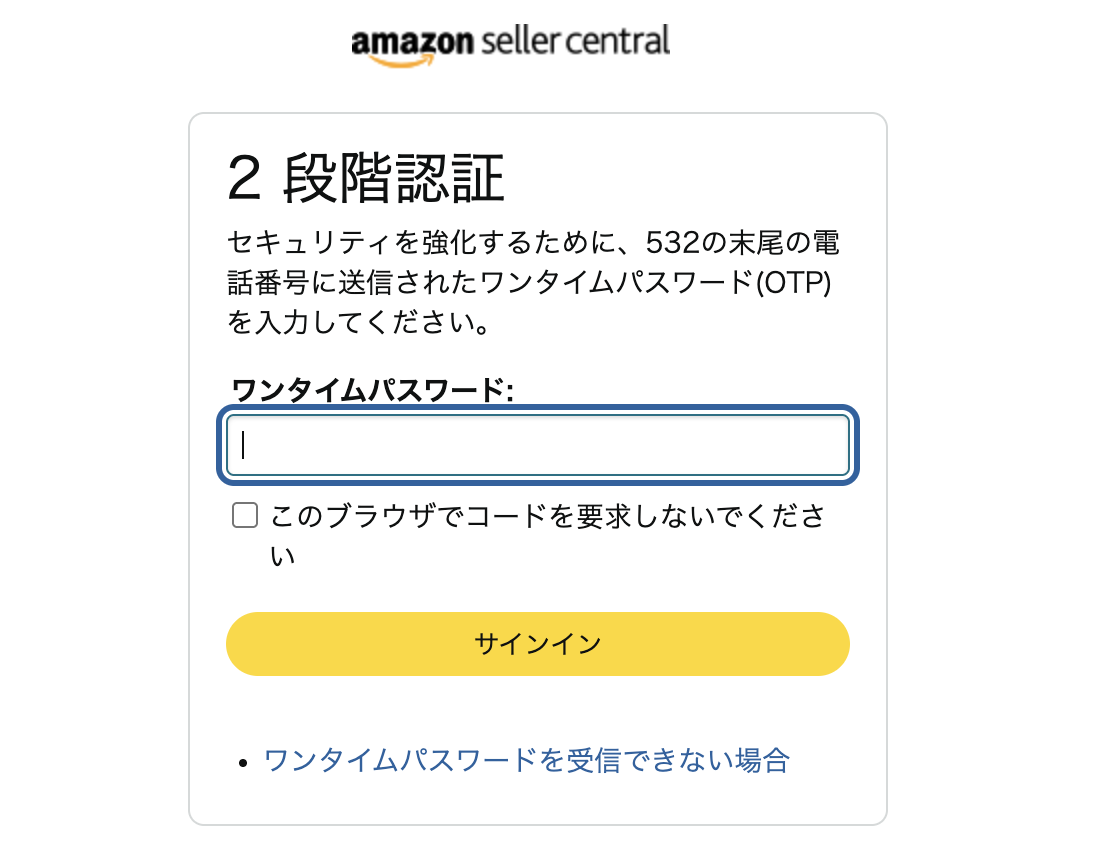The height and width of the screenshot is (864, 1110).
Task: Click the を入力してください。 line of the description
Action: (x=358, y=323)
